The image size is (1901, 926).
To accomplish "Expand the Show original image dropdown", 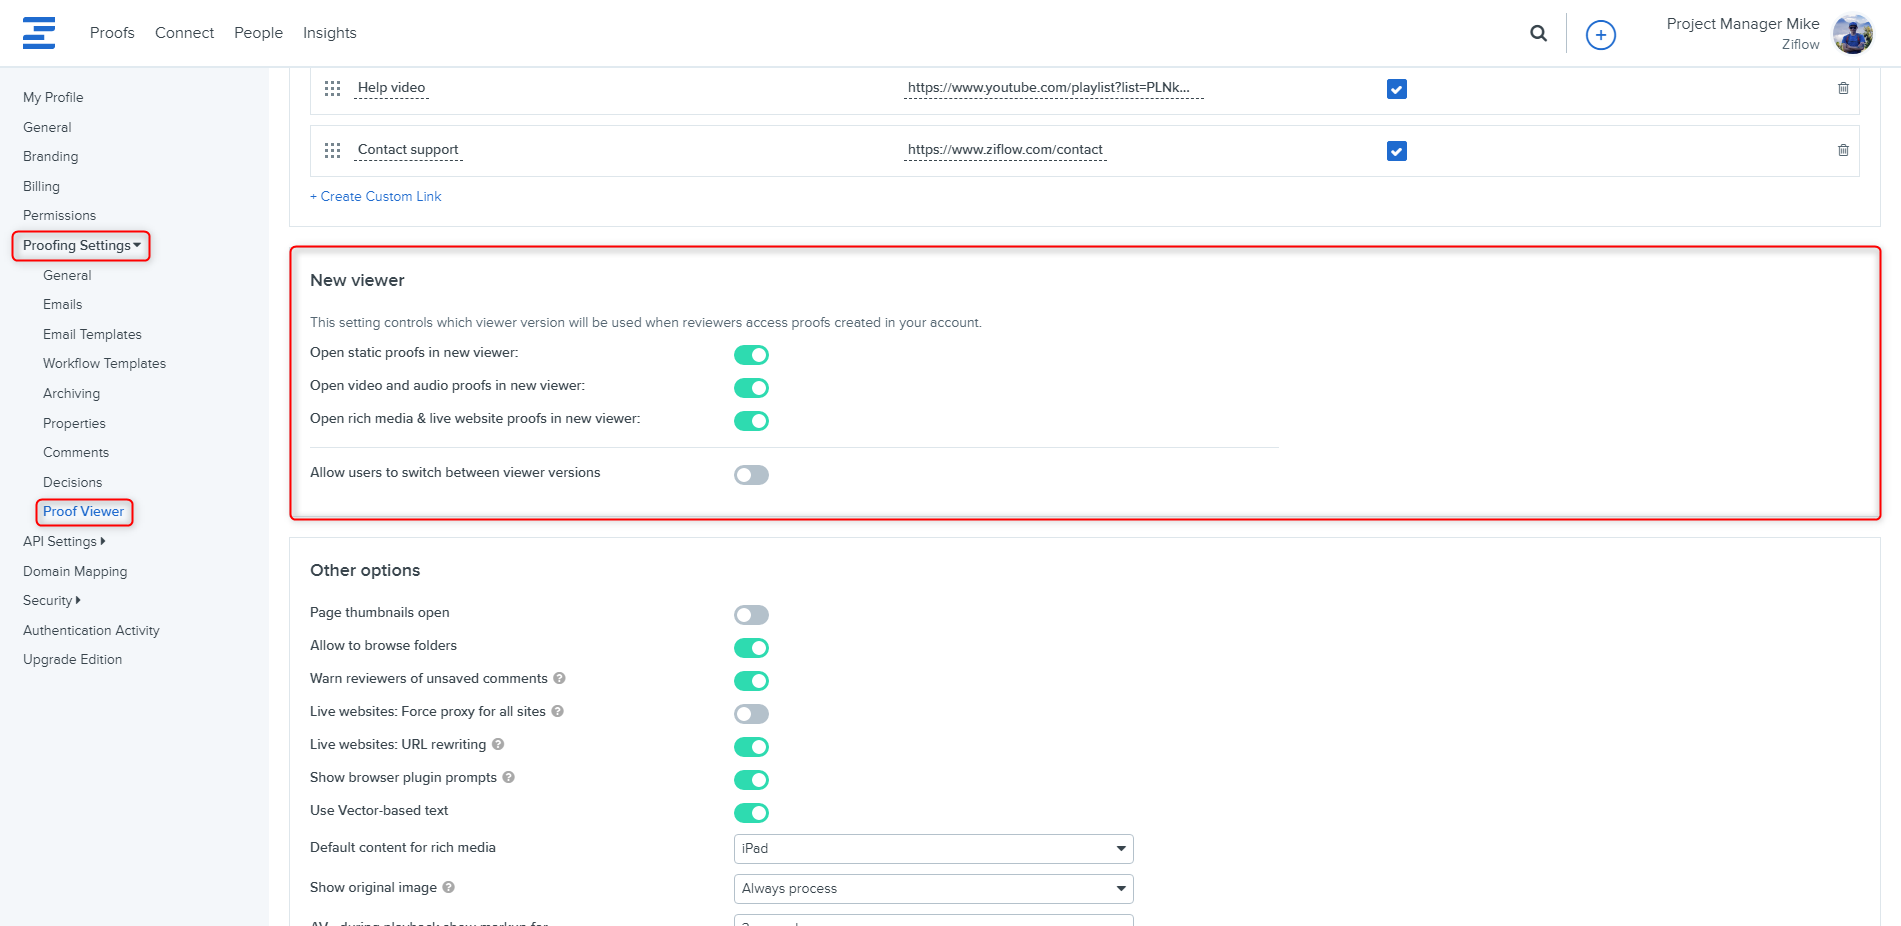I will coord(932,889).
